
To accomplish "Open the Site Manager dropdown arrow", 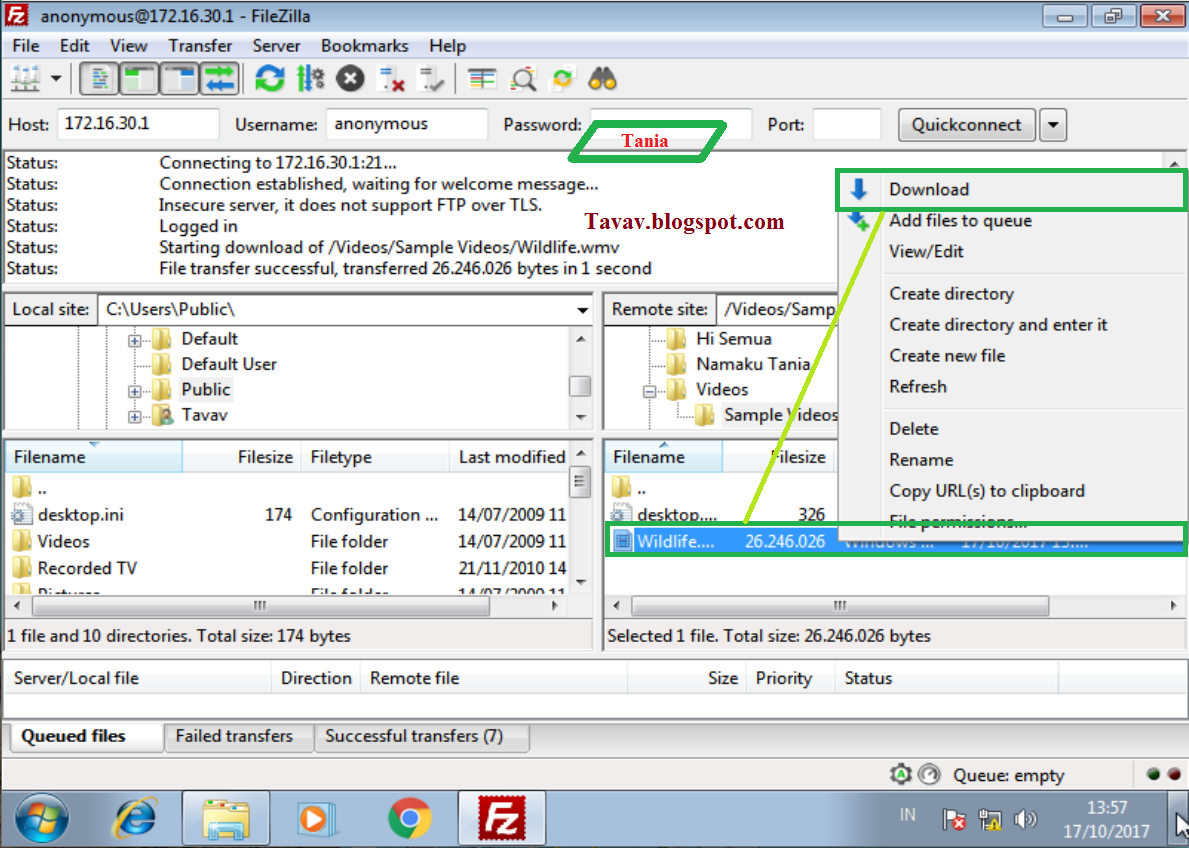I will tap(56, 79).
